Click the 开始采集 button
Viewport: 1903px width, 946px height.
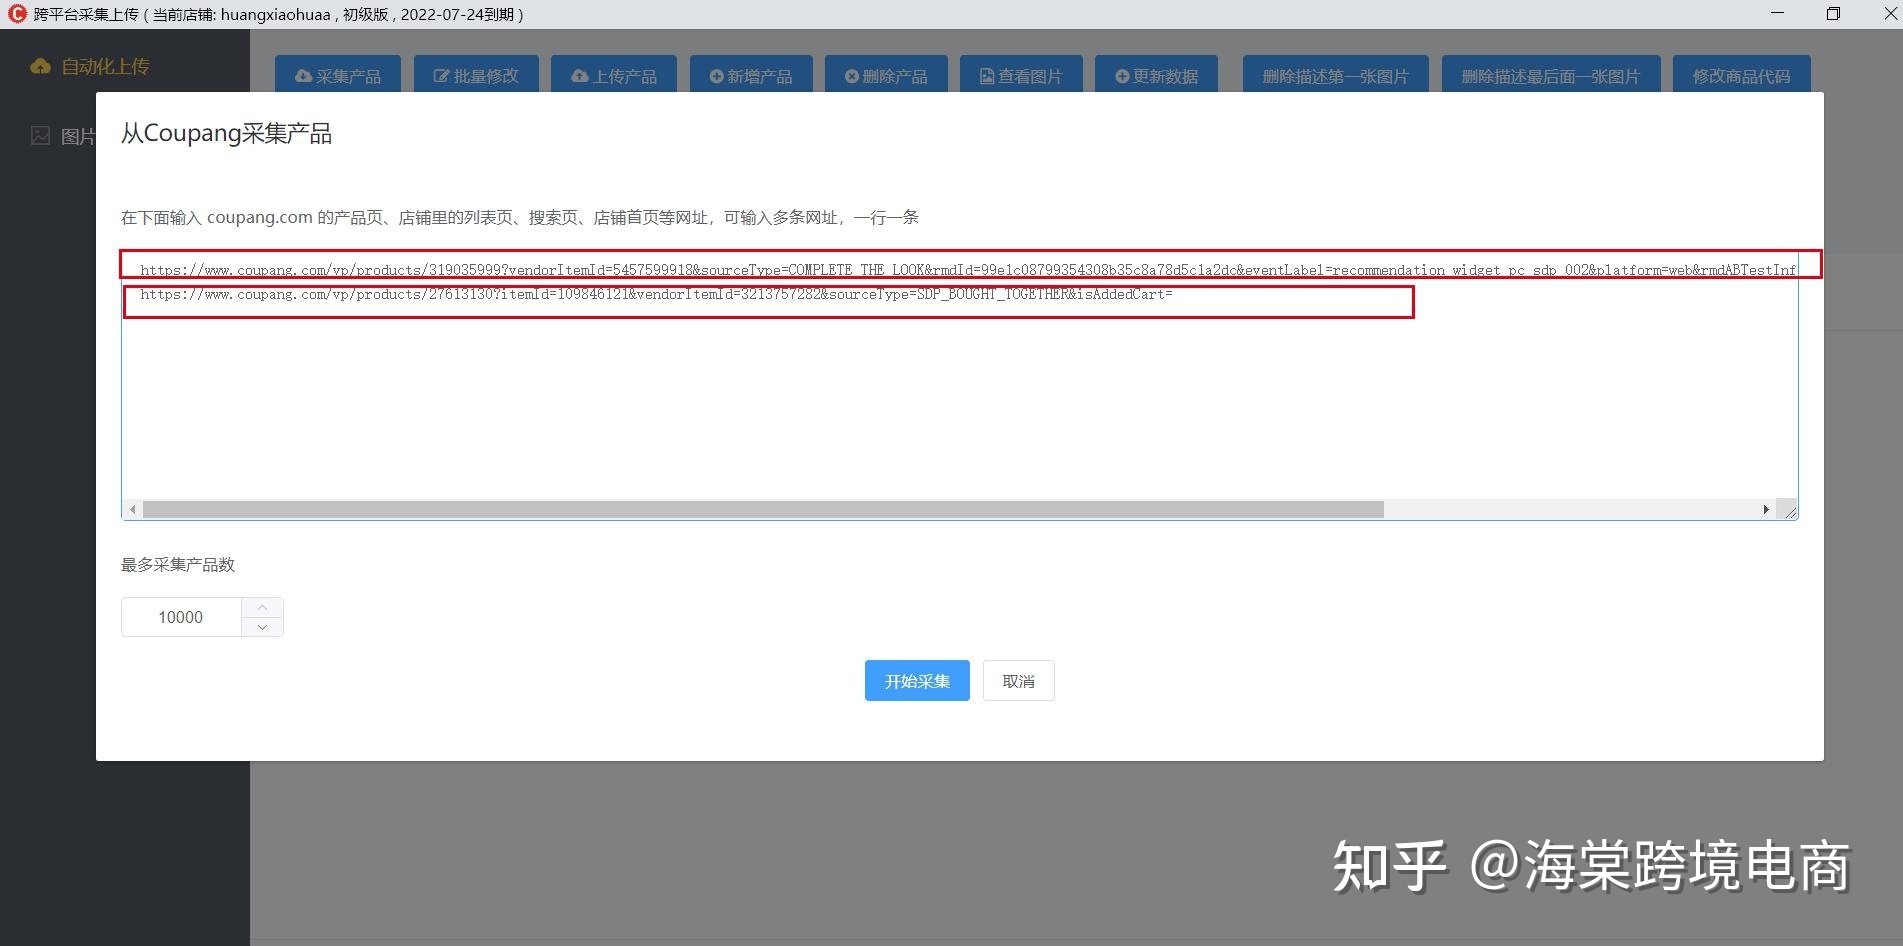tap(917, 681)
